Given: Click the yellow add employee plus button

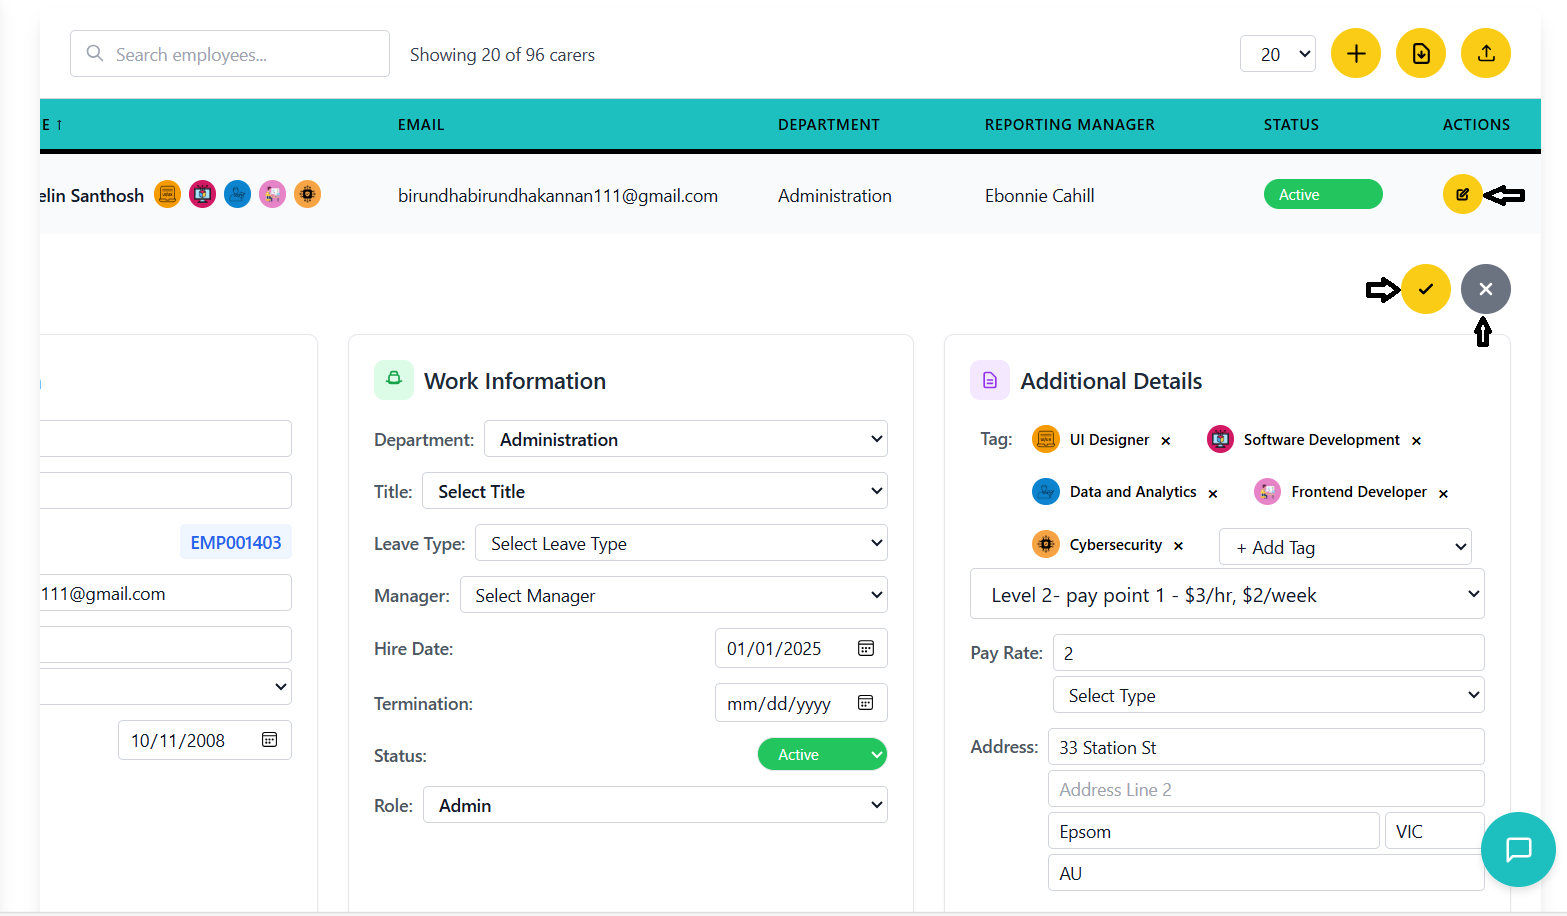Looking at the screenshot, I should click(x=1355, y=54).
